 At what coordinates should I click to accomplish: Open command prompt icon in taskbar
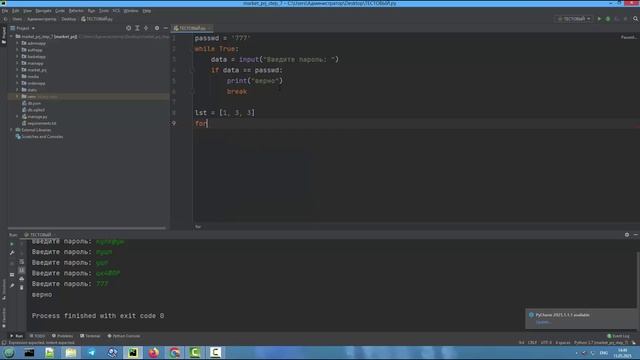tap(29, 353)
